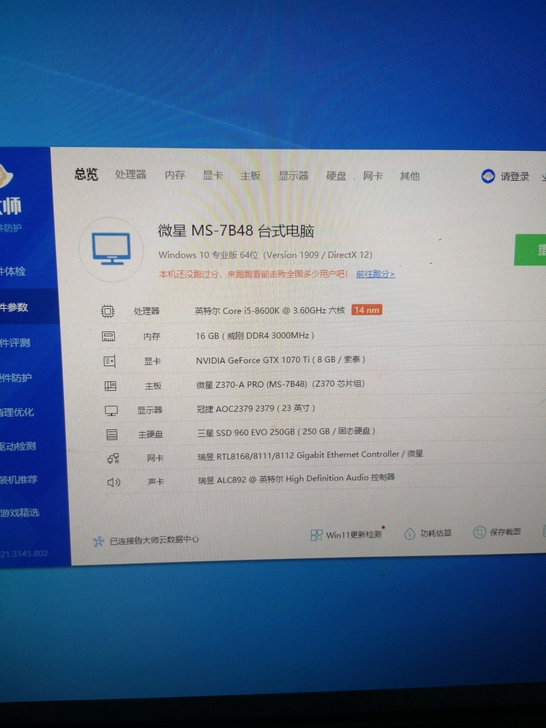Select the RTL8168 Ethernet Controller text
This screenshot has width=546, height=728.
point(310,455)
